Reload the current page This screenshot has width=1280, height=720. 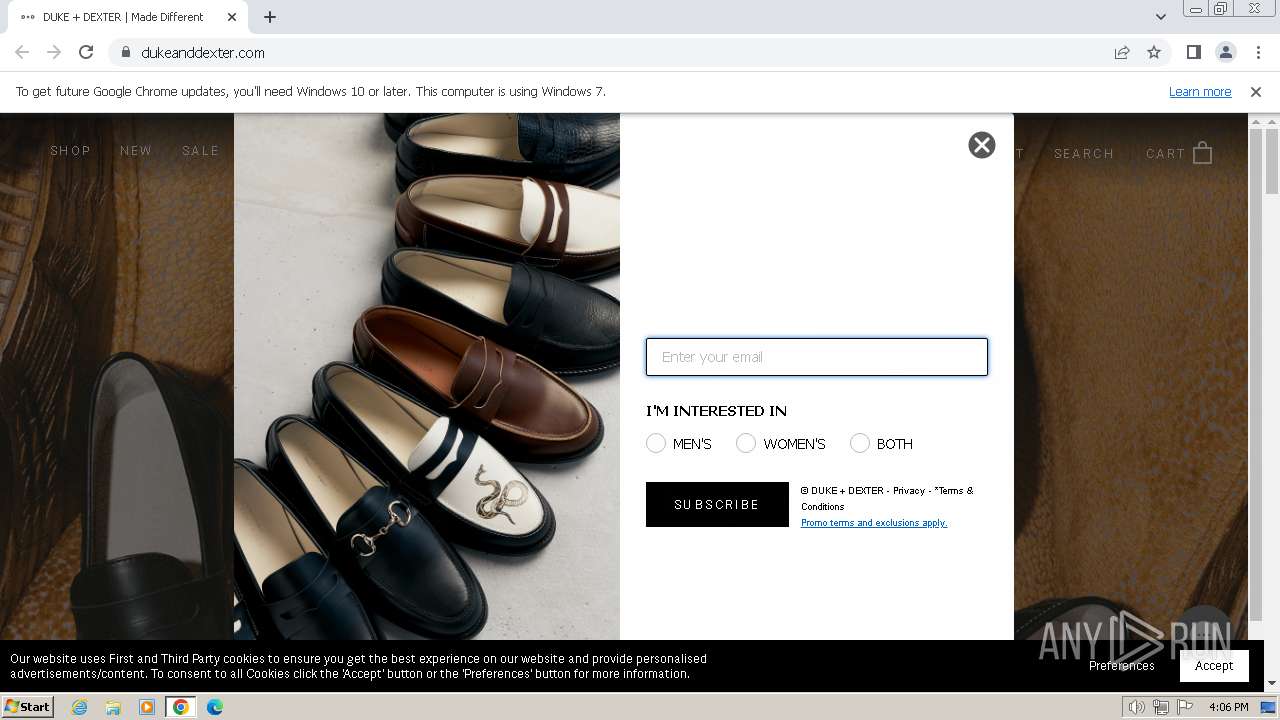coord(86,53)
